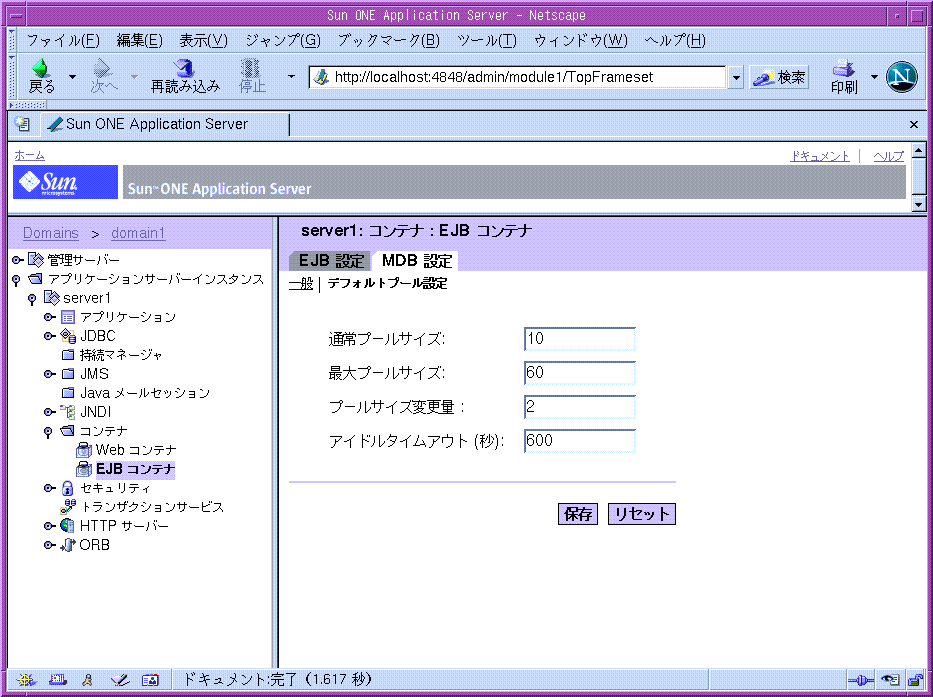This screenshot has height=697, width=933.
Task: Select the MDB 設定 tab
Action: click(x=417, y=261)
